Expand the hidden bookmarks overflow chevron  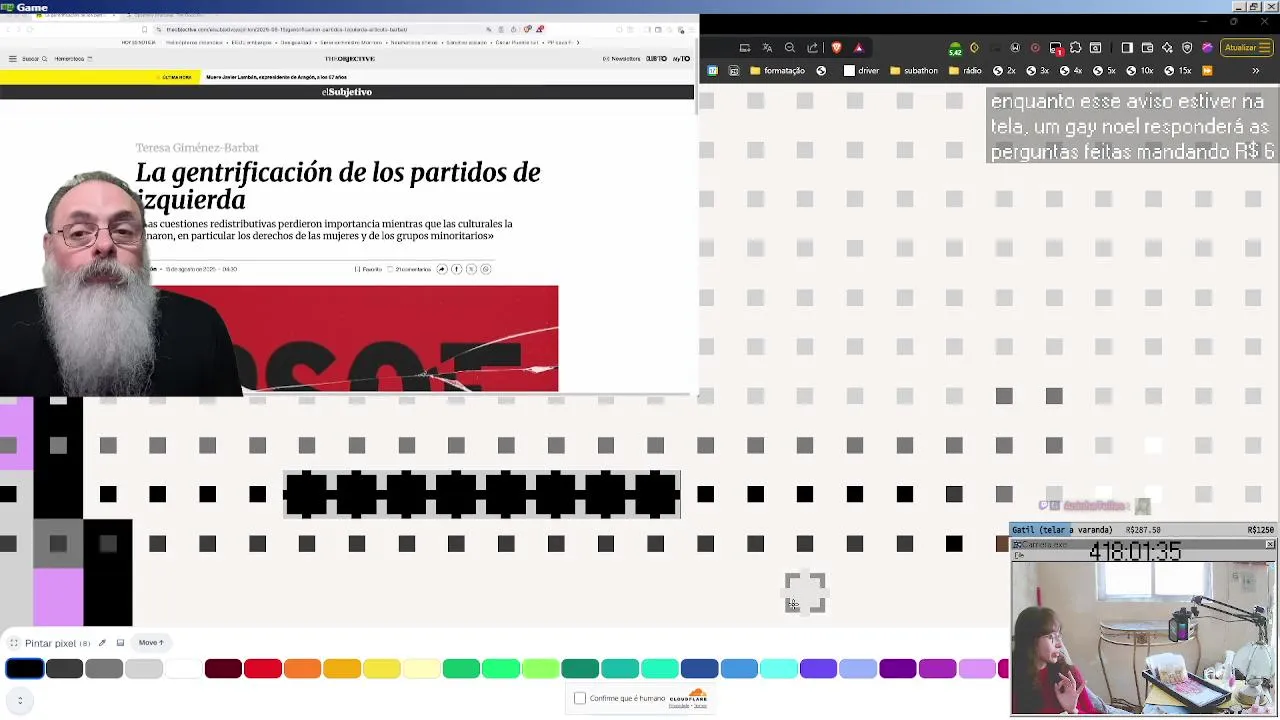click(1256, 71)
